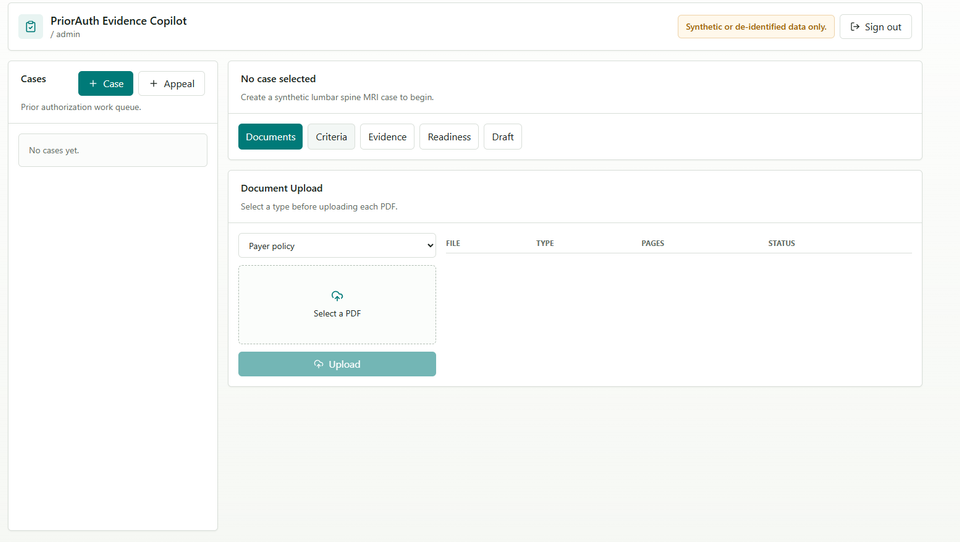Switch to the Criteria tab
Image resolution: width=960 pixels, height=542 pixels.
pyautogui.click(x=331, y=137)
